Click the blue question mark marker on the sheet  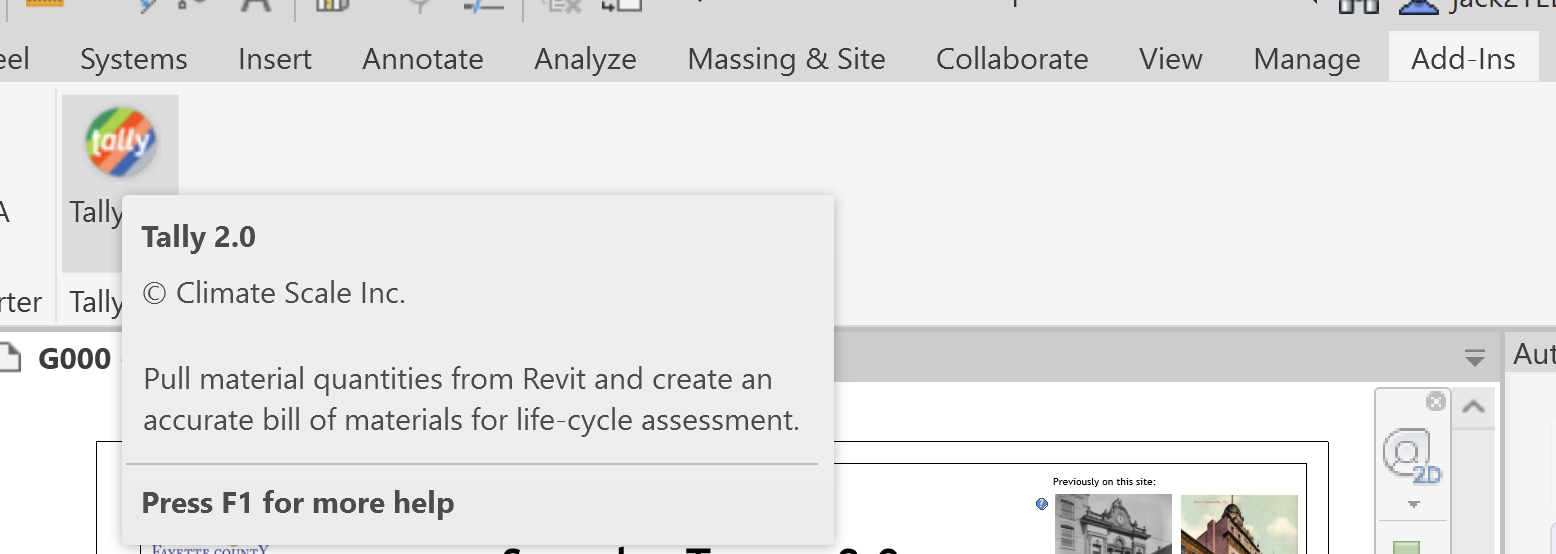tap(1042, 504)
